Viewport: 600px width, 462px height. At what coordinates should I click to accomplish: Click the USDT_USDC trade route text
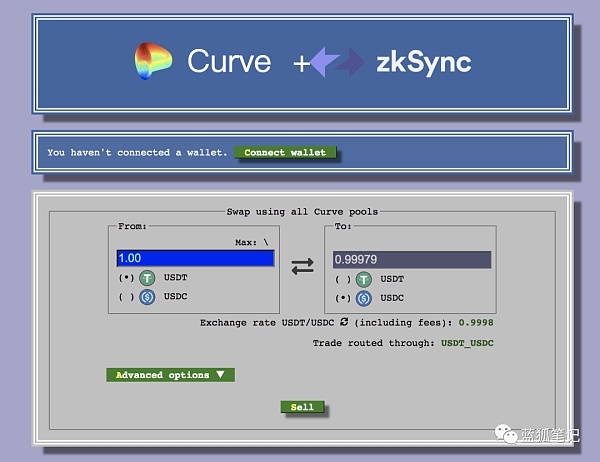tap(466, 343)
